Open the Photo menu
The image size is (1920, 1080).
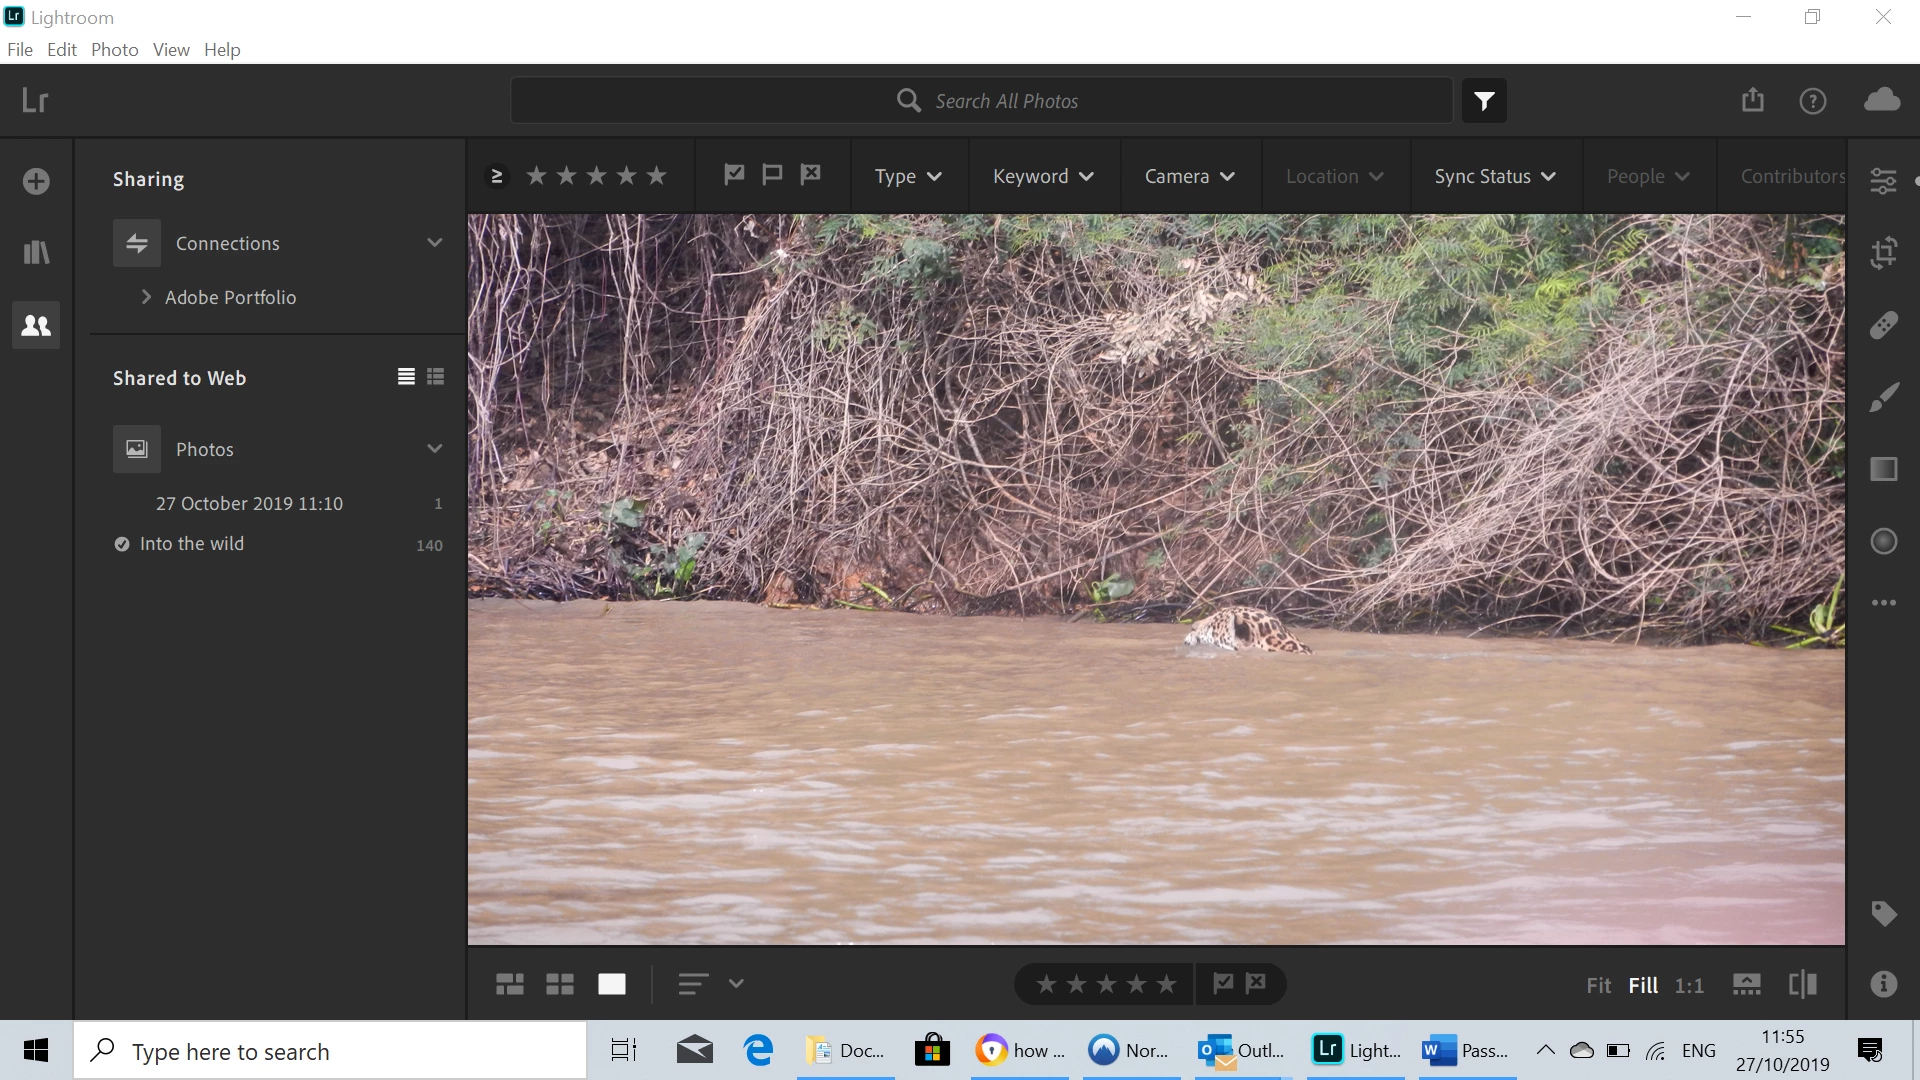[114, 50]
